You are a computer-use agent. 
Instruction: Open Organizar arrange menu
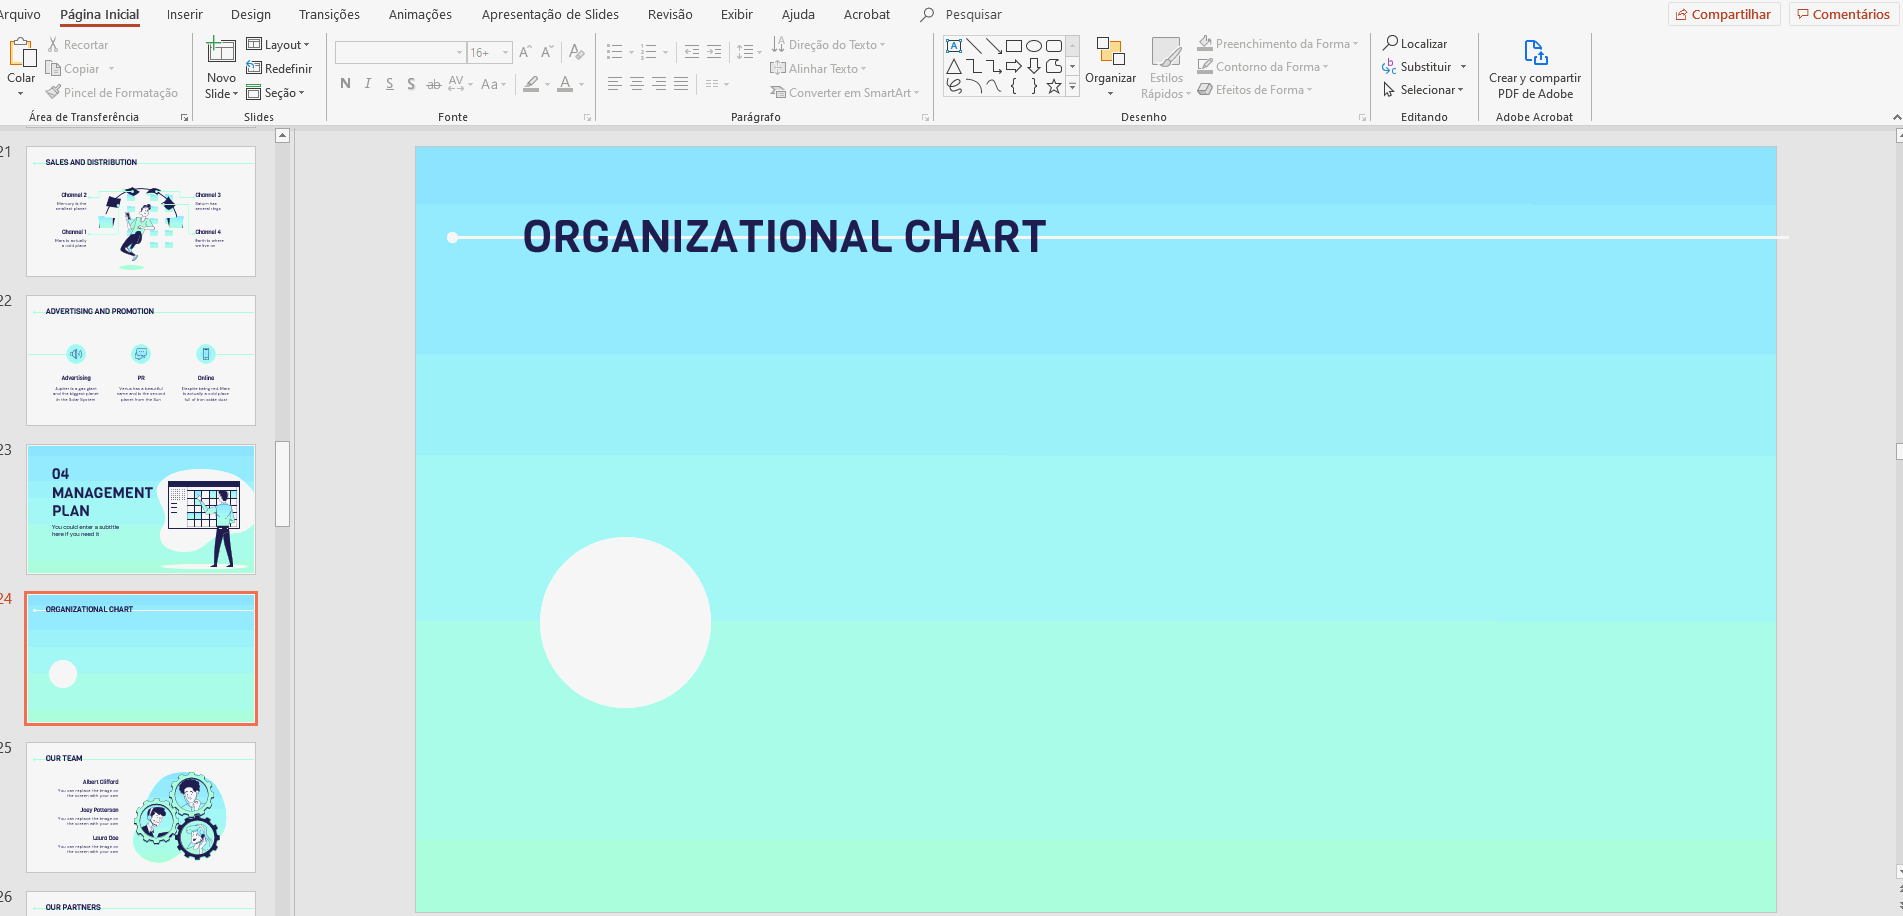click(1110, 67)
